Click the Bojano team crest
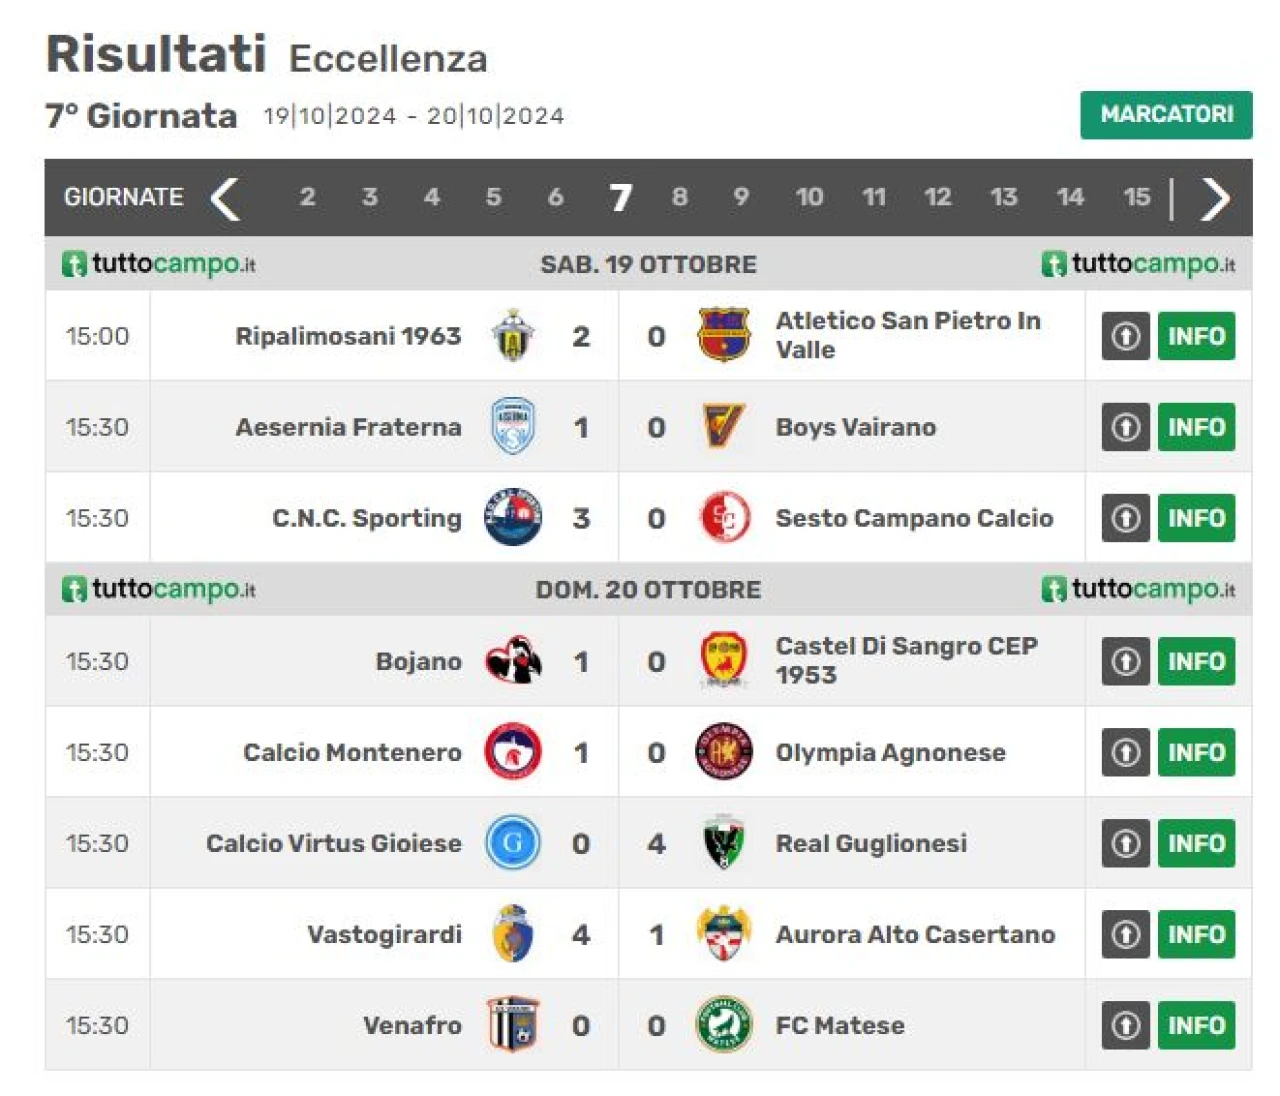 [513, 661]
